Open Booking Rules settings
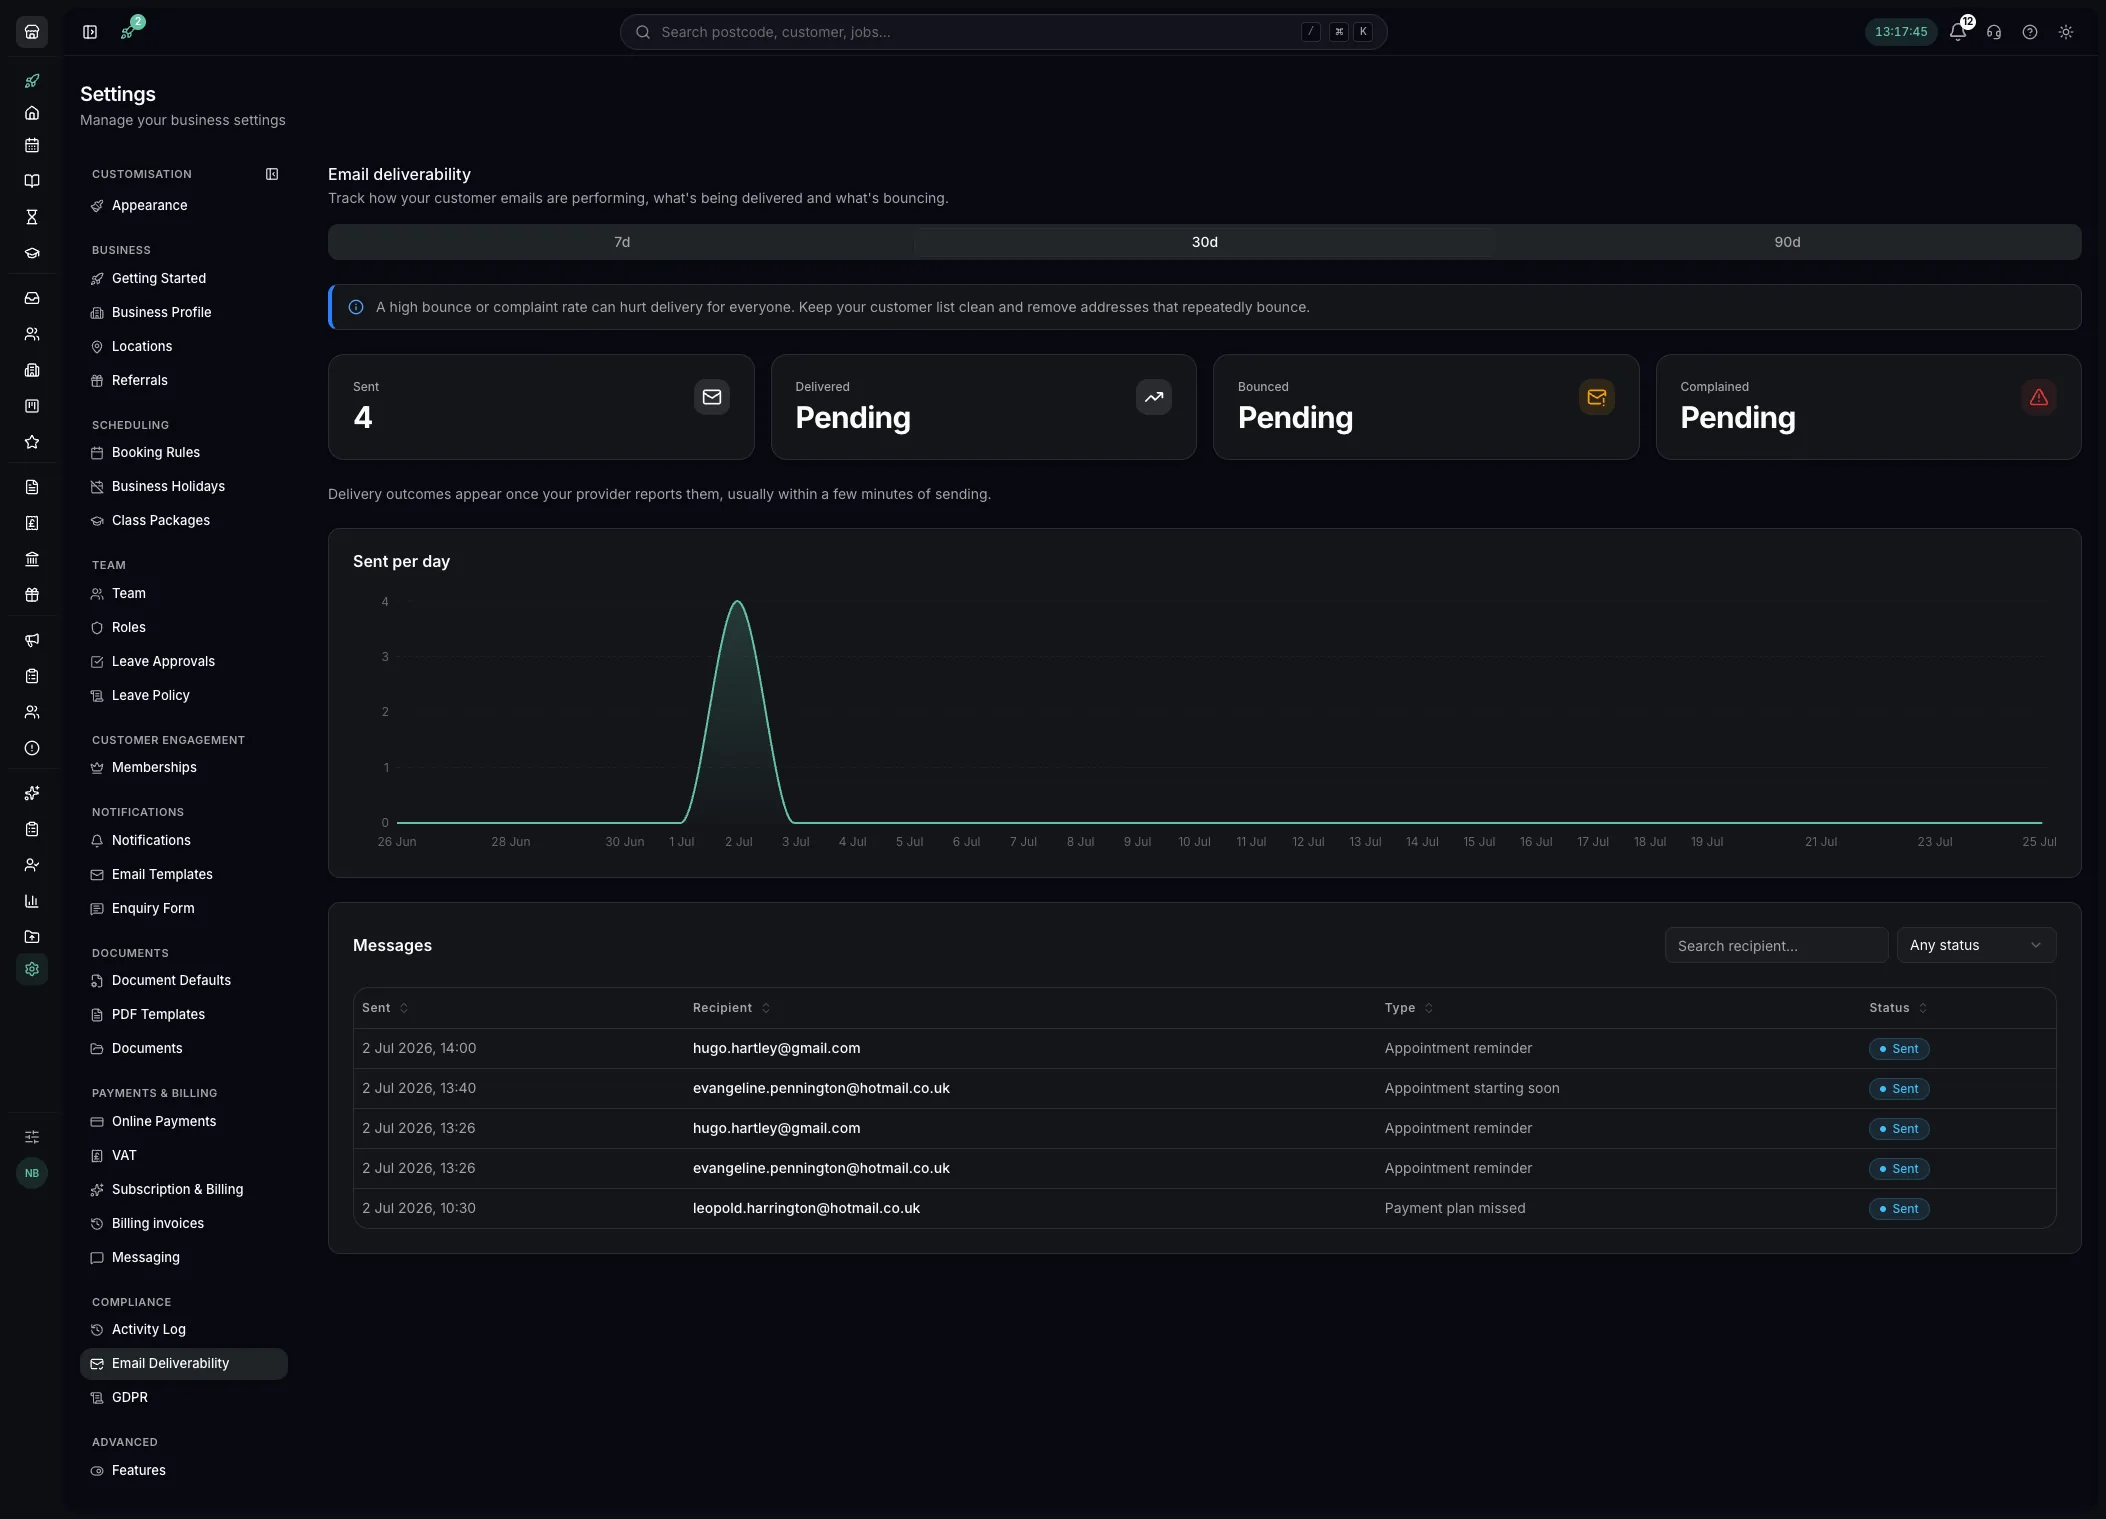The height and width of the screenshot is (1519, 2106). pos(184,452)
